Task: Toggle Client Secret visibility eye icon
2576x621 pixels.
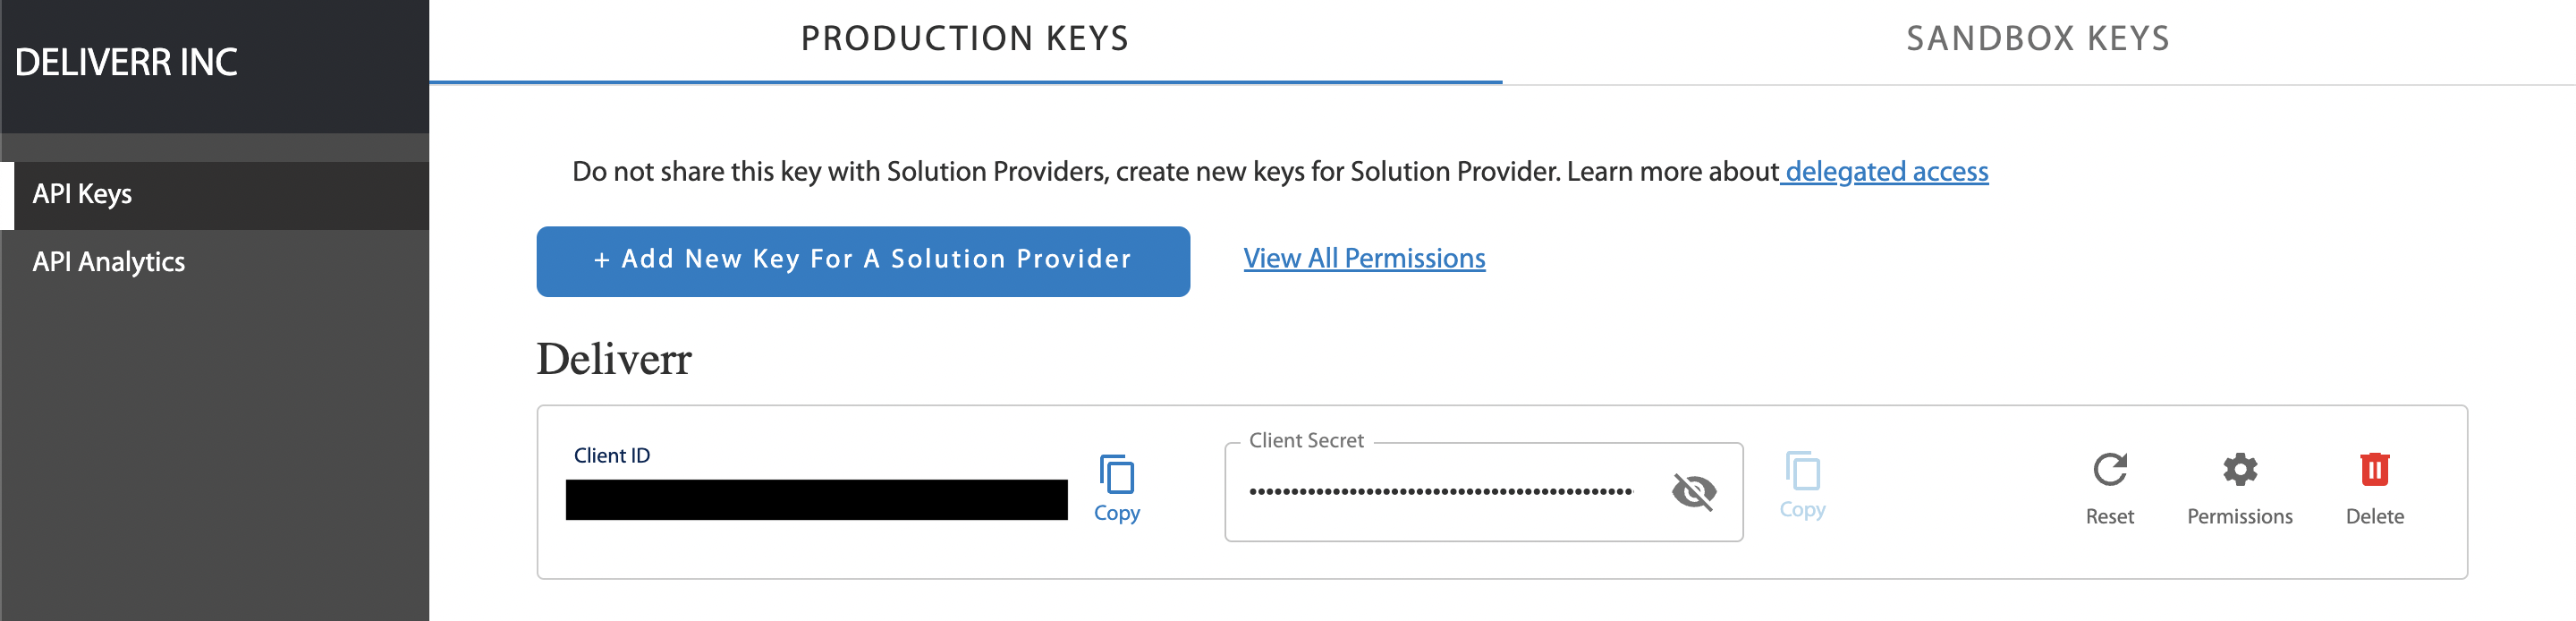Action: (x=1693, y=491)
